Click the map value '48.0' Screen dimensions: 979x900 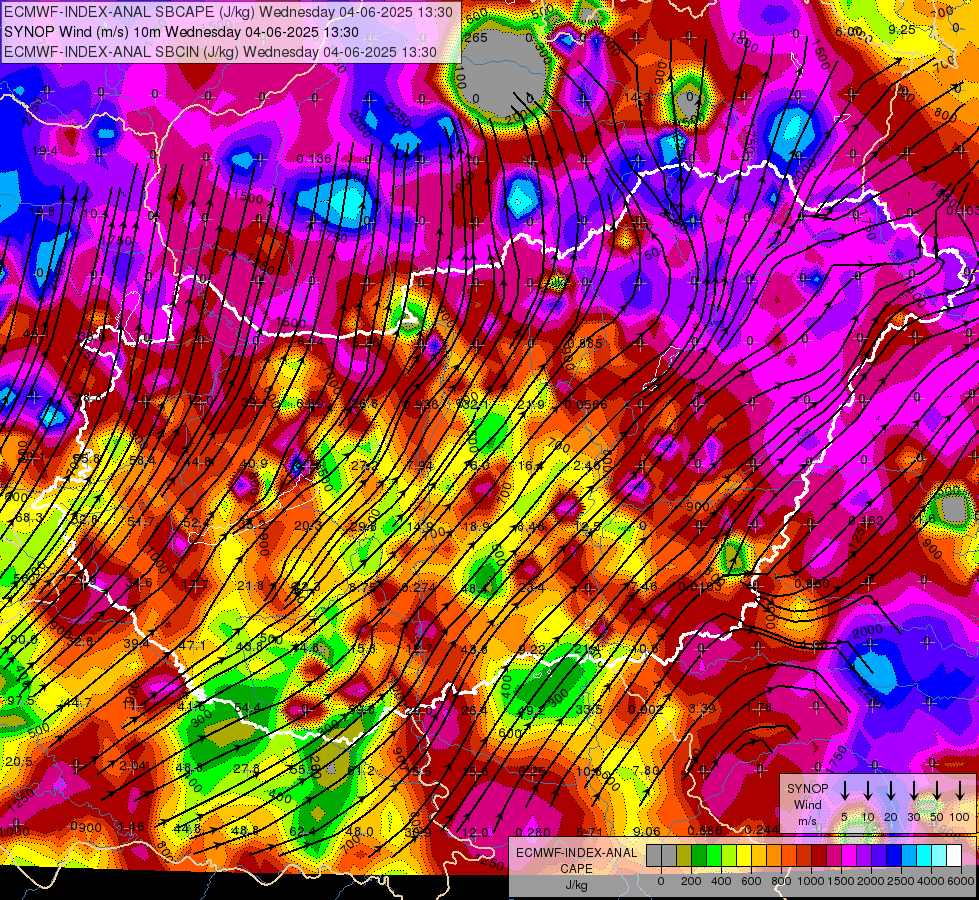click(359, 831)
